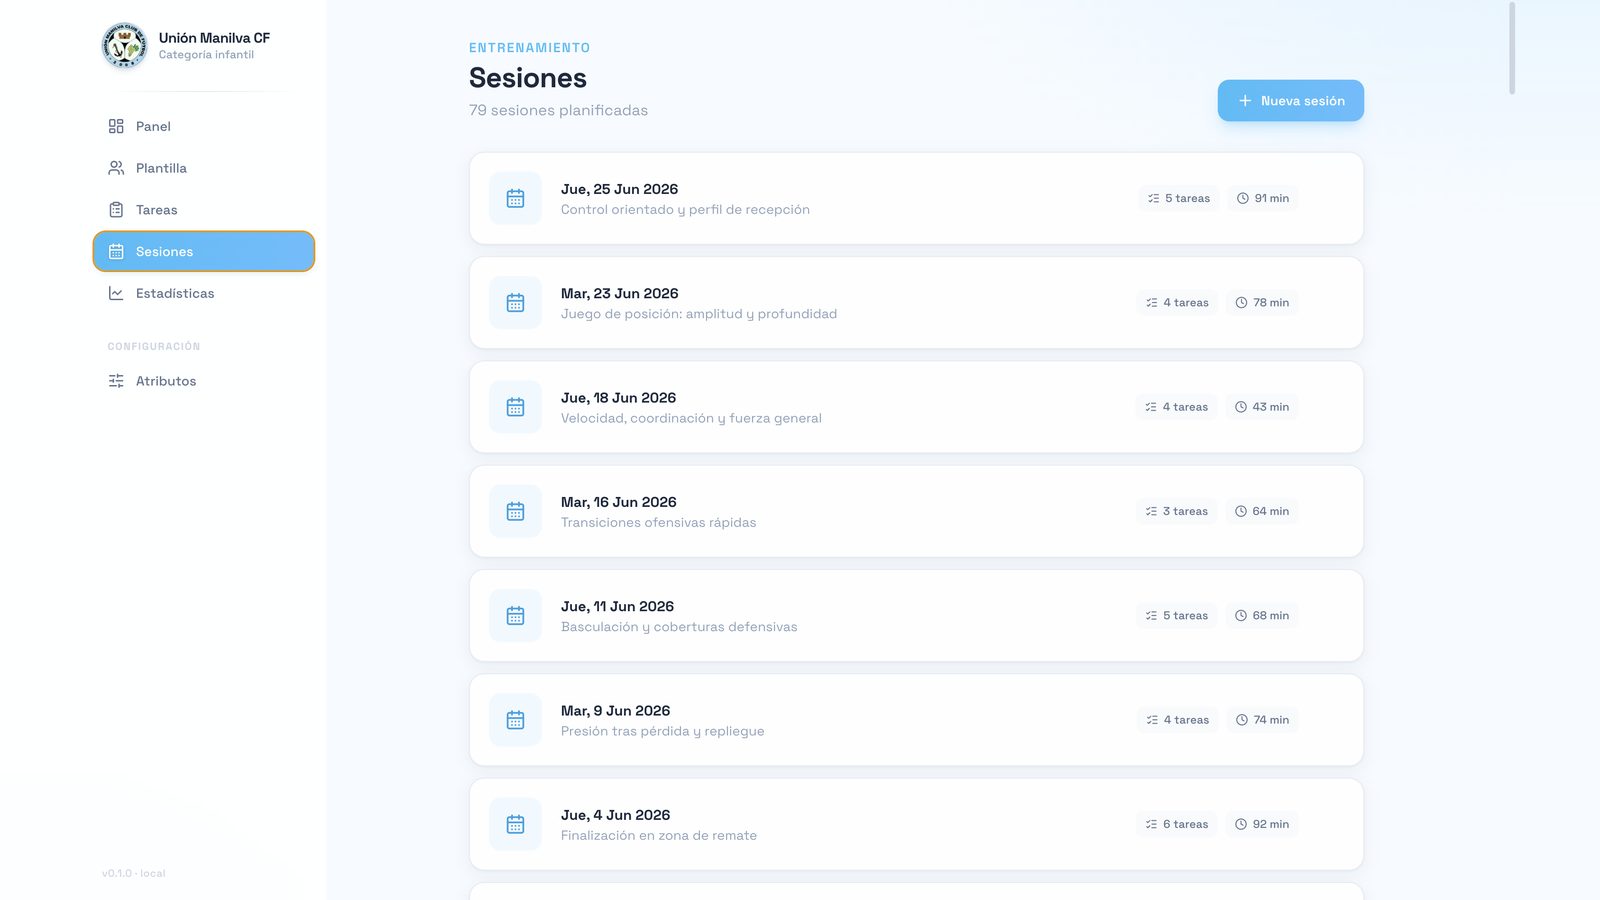Click task-list icon in the 4 Jun session
This screenshot has height=900, width=1600.
click(1151, 824)
